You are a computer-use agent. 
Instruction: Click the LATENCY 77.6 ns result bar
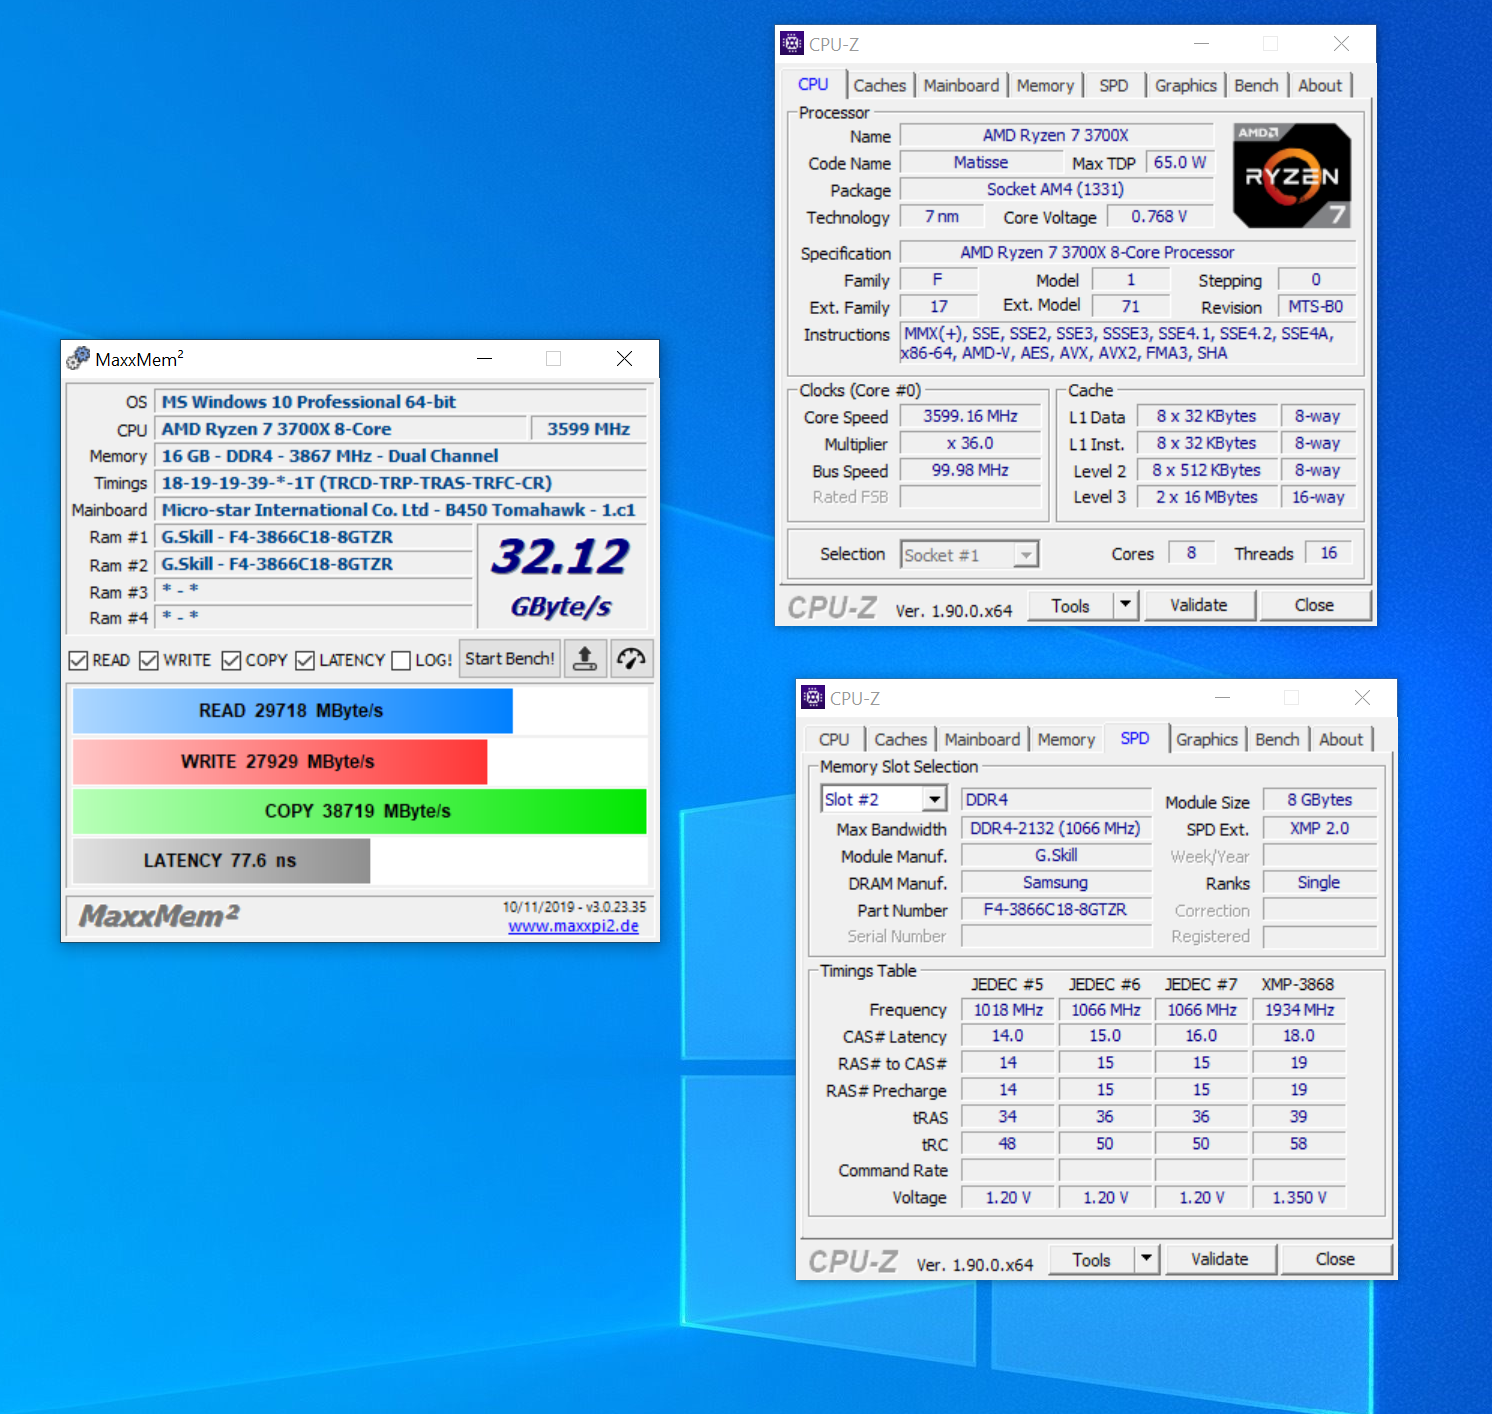(221, 861)
